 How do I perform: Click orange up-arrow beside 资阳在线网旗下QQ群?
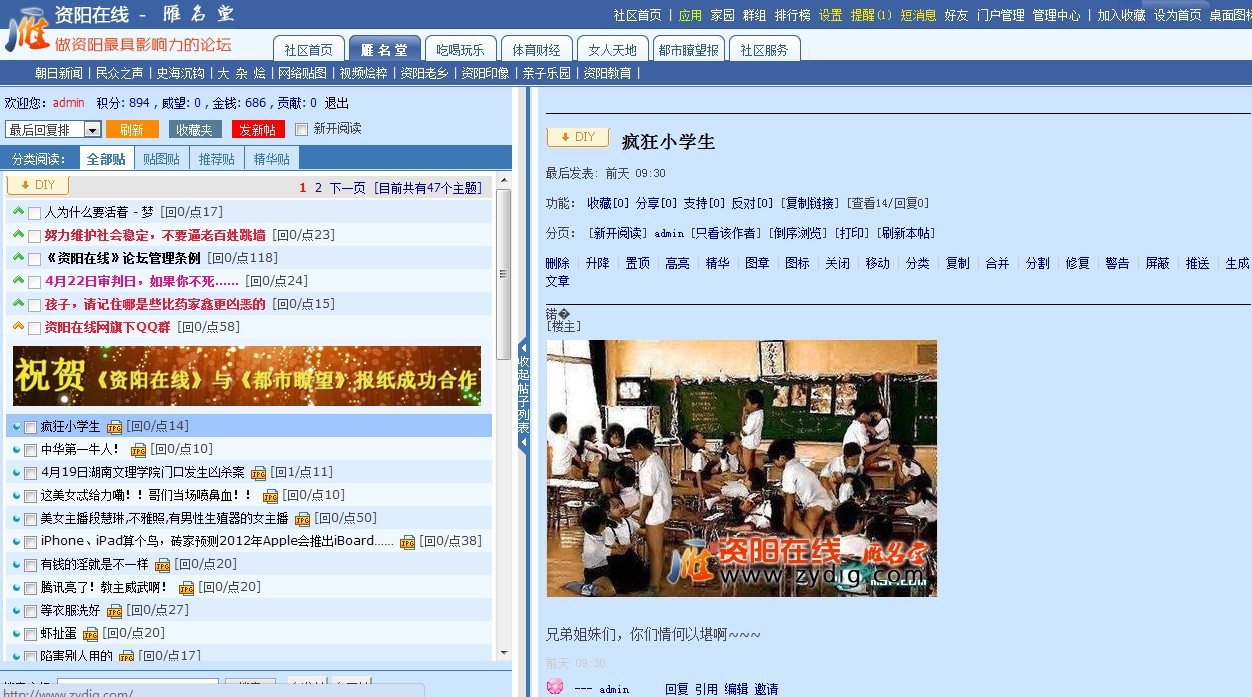coord(18,327)
